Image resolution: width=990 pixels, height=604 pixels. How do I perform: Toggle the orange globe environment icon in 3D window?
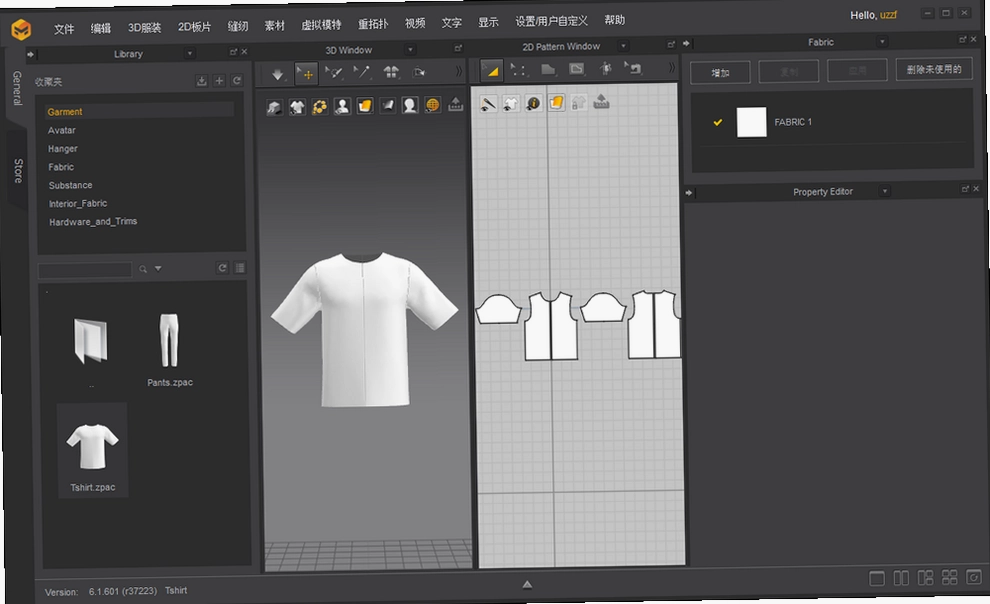tap(432, 105)
